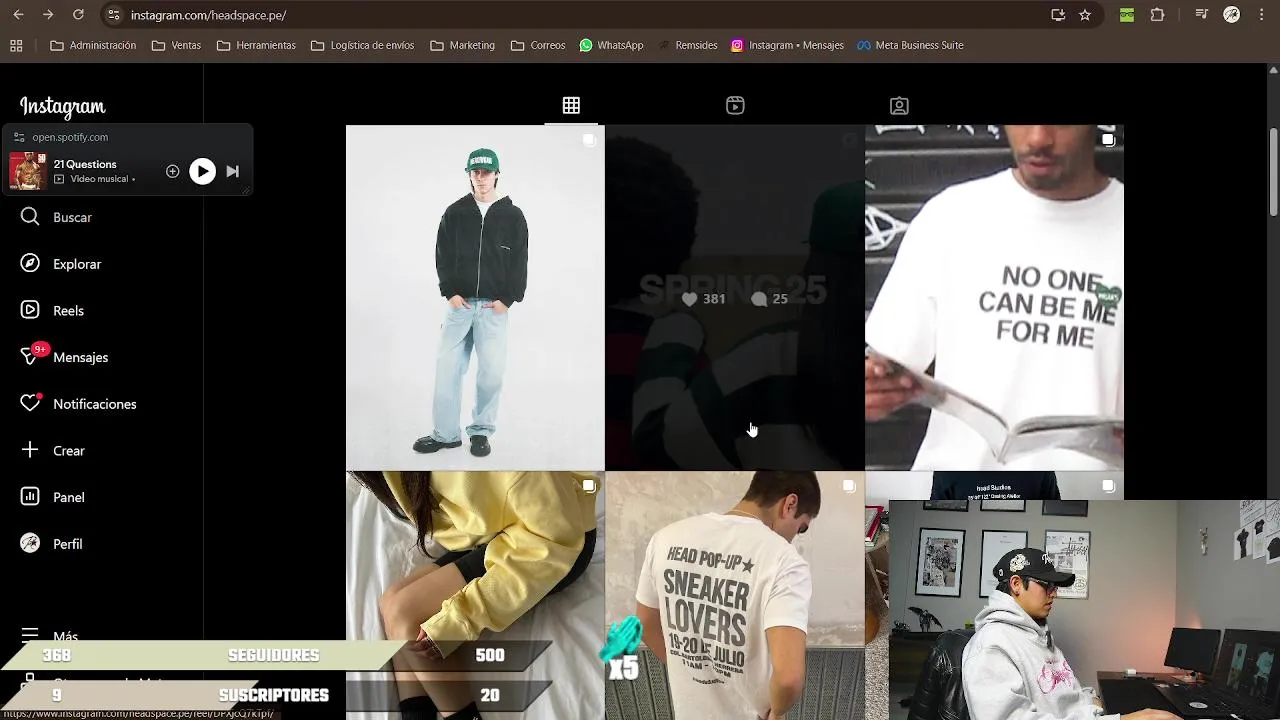Open the Chrome profile avatar

[1232, 15]
